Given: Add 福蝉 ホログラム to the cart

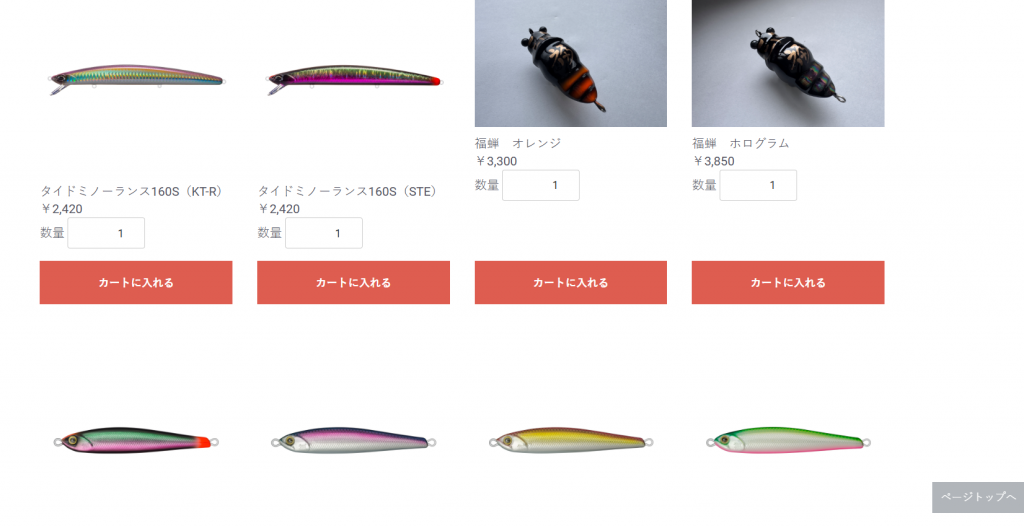Looking at the screenshot, I should (788, 282).
